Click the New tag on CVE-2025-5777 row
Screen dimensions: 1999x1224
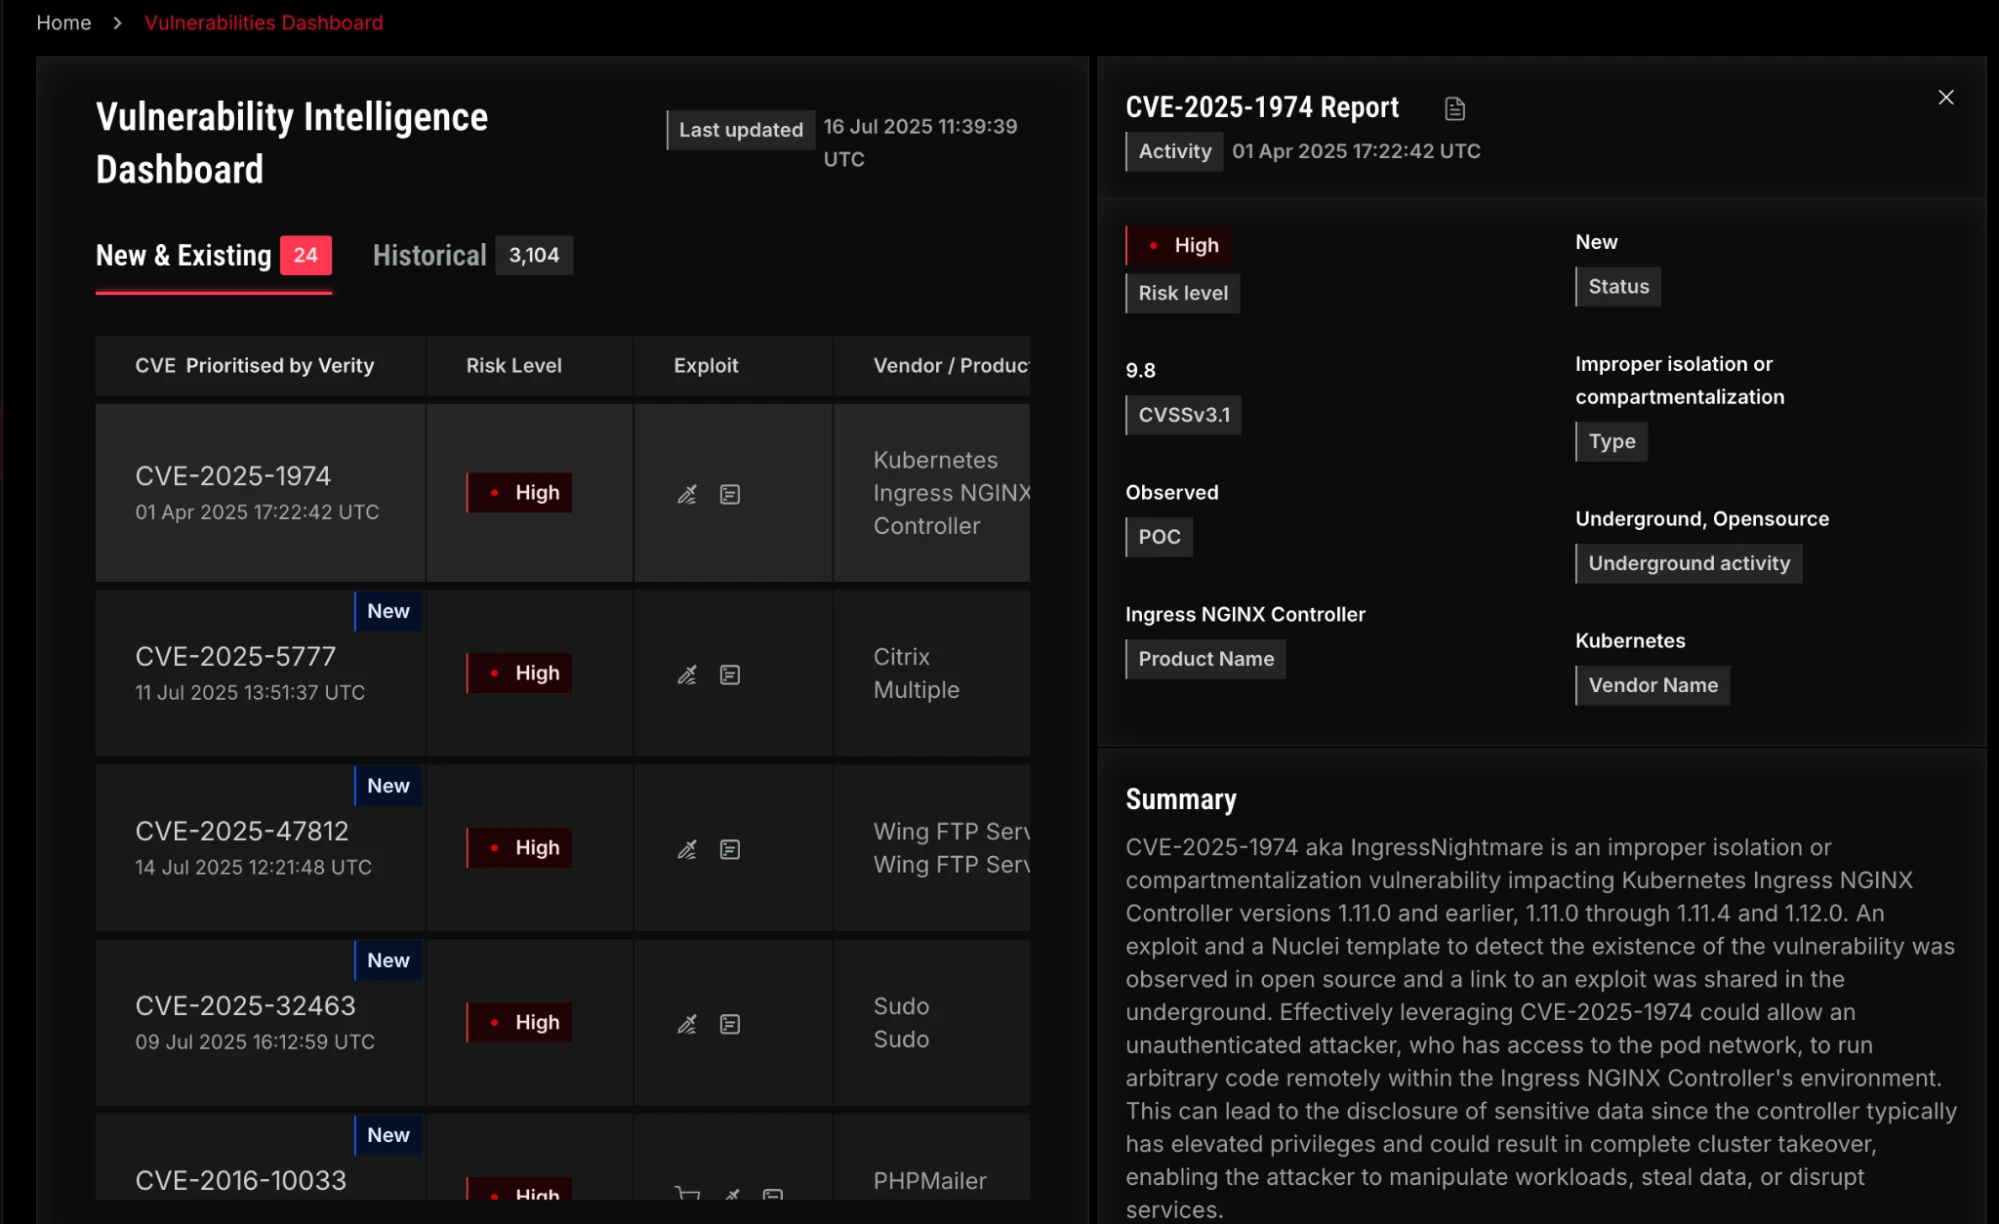click(x=388, y=611)
